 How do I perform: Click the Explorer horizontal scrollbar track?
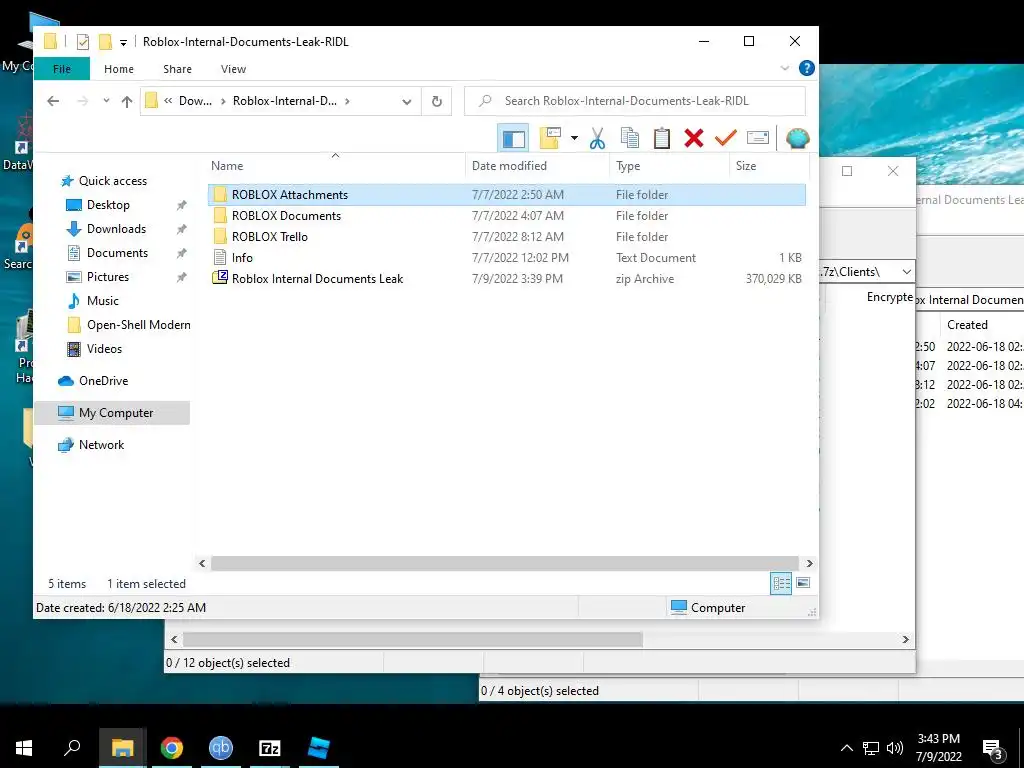point(504,563)
